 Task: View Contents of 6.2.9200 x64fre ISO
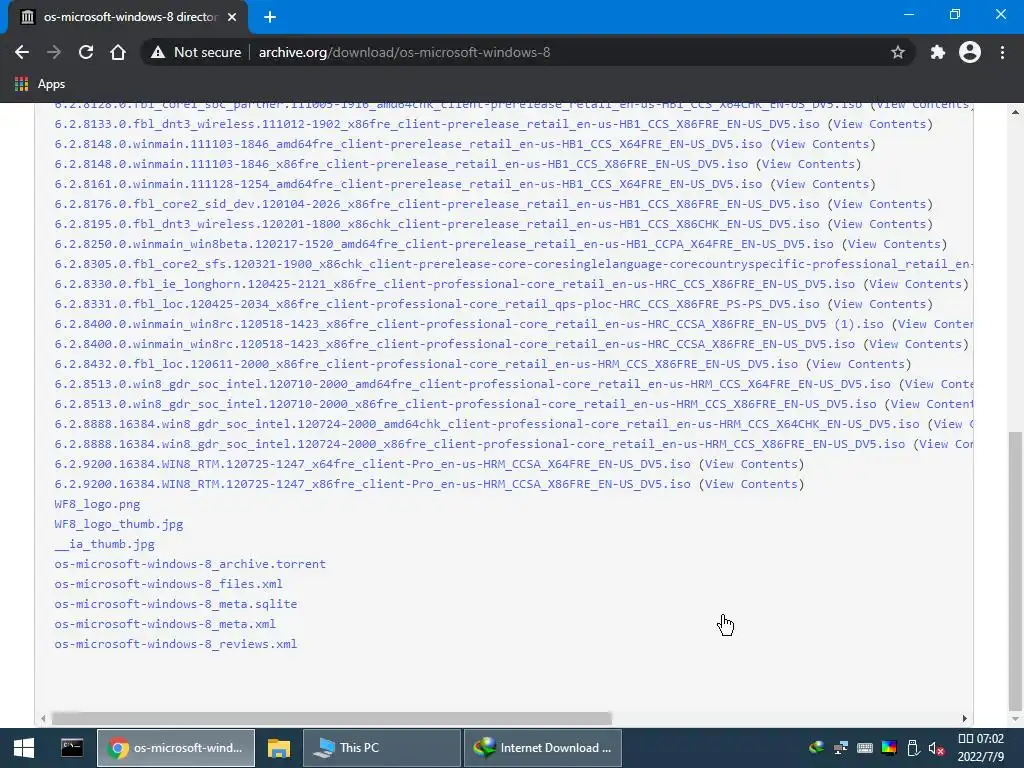pos(752,464)
